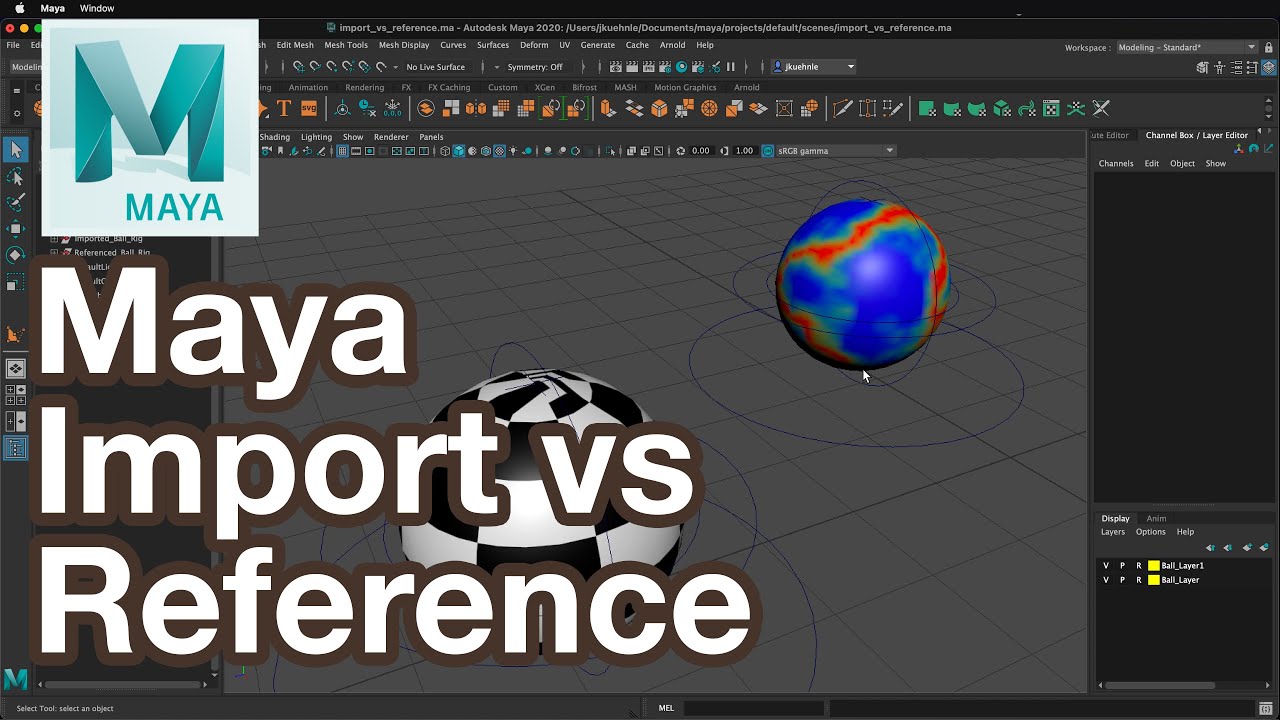Toggle Channel Box icon at top right
The height and width of the screenshot is (720, 1280).
(1271, 67)
